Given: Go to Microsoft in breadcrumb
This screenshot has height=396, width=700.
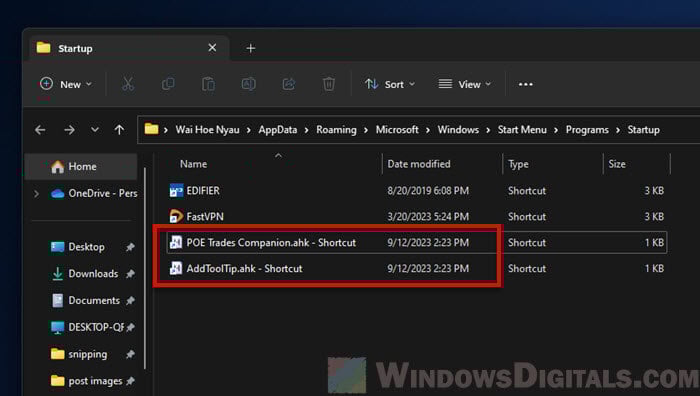Looking at the screenshot, I should pyautogui.click(x=397, y=129).
